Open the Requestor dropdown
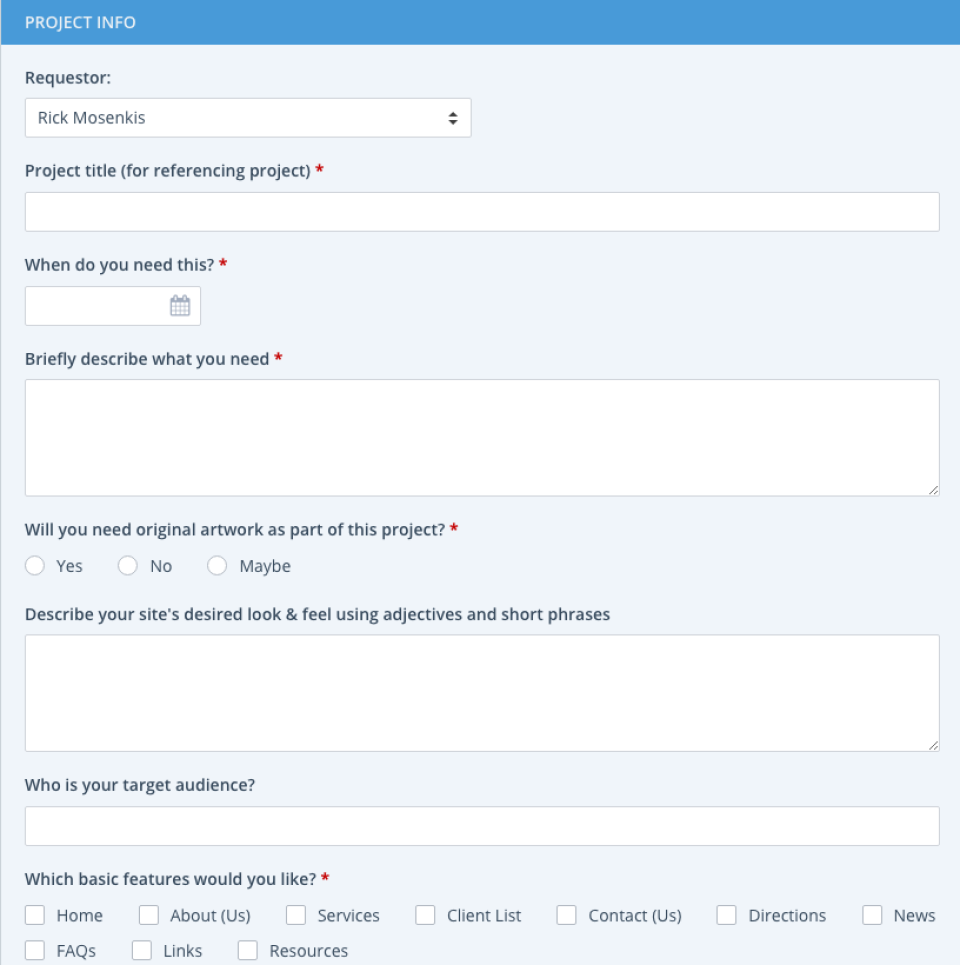 (248, 118)
